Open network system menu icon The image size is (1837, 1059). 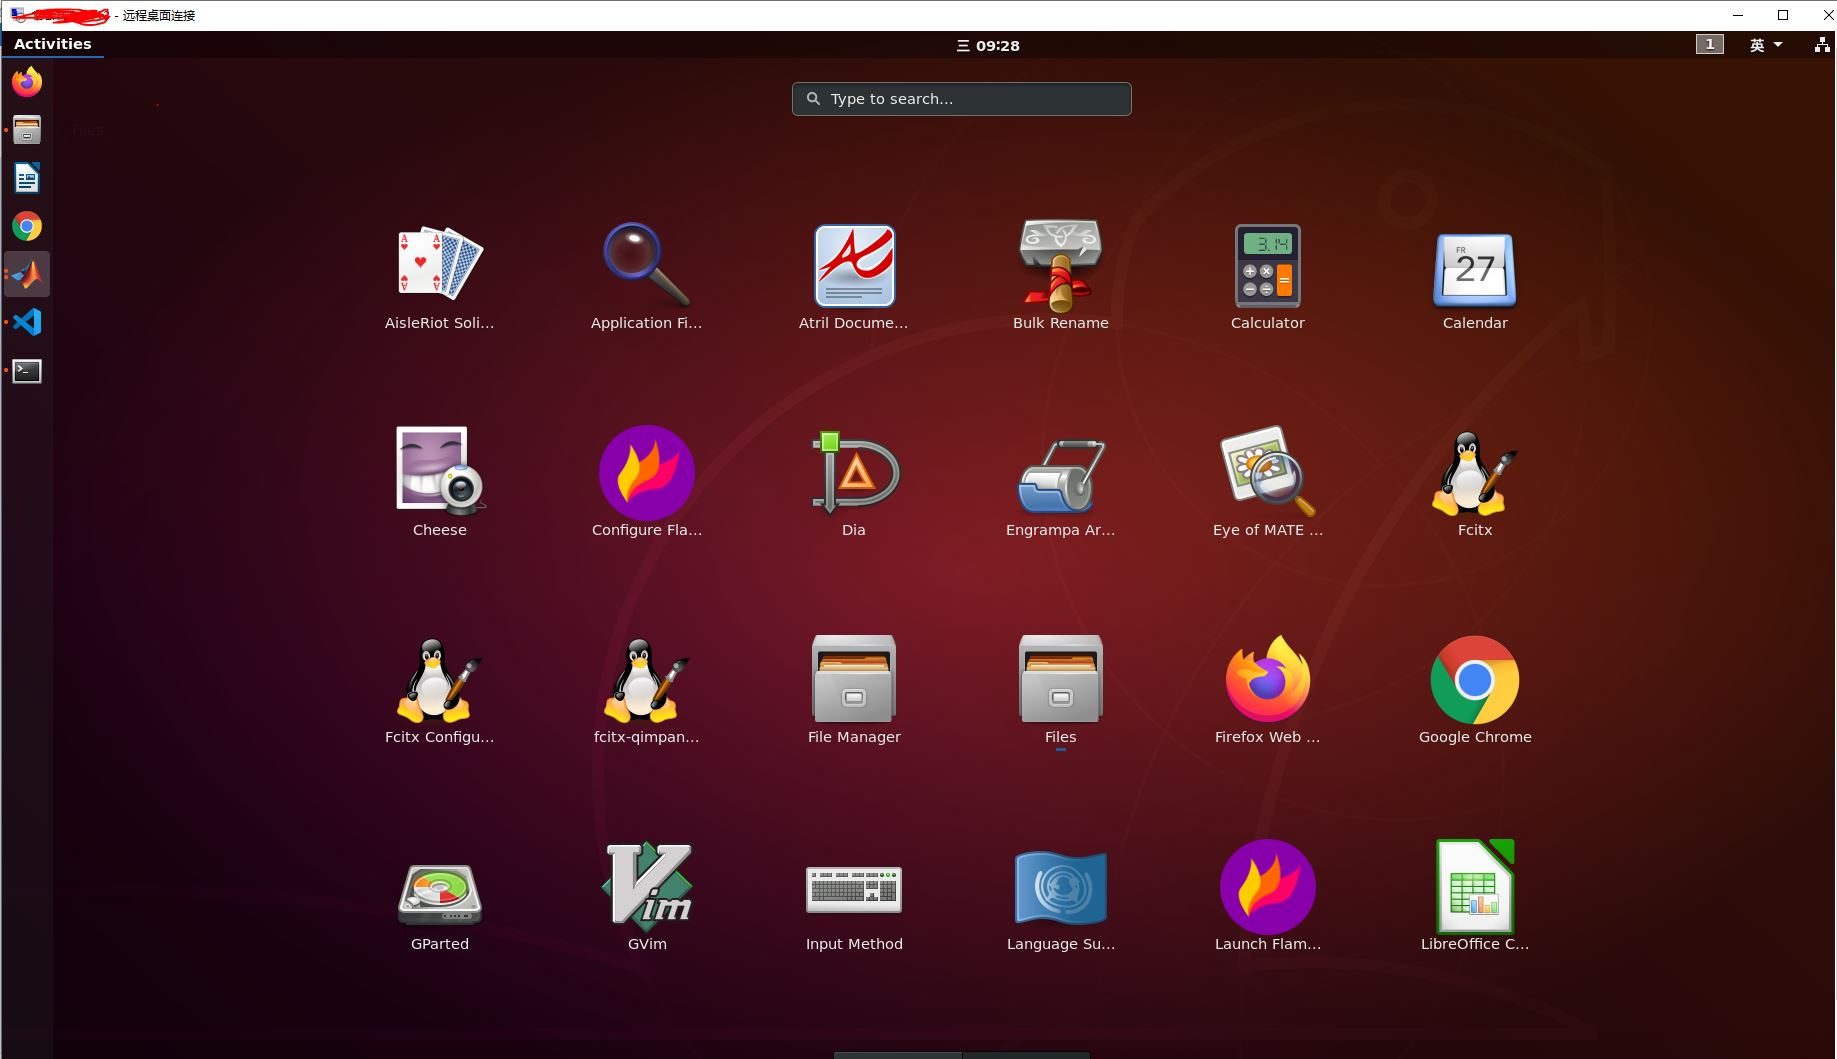point(1822,45)
